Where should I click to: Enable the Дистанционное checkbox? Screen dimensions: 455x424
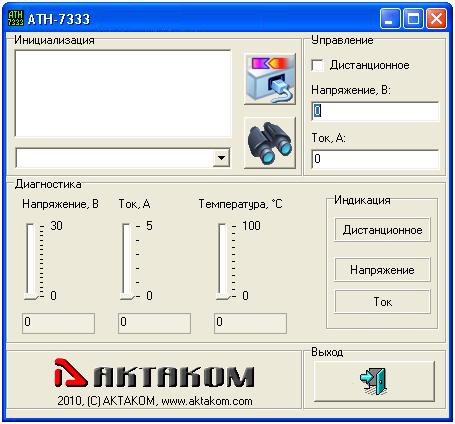click(x=317, y=65)
